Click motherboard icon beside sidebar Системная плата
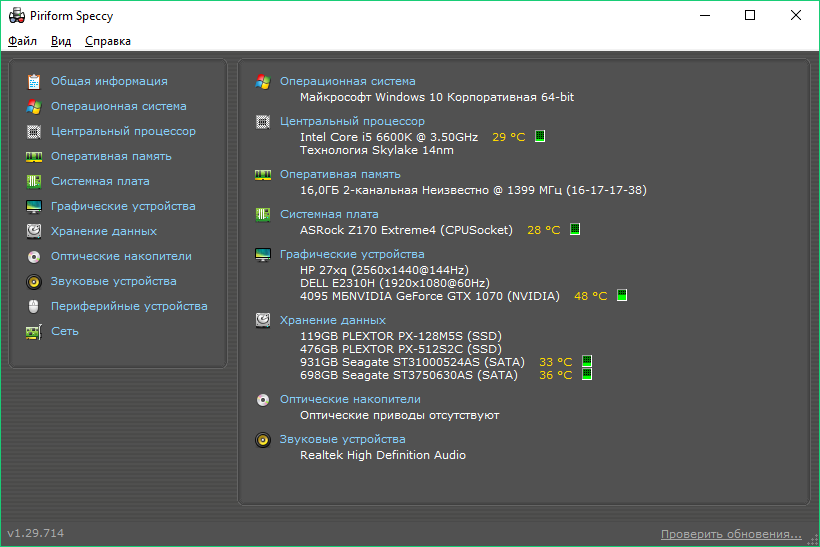Image resolution: width=820 pixels, height=547 pixels. [34, 181]
